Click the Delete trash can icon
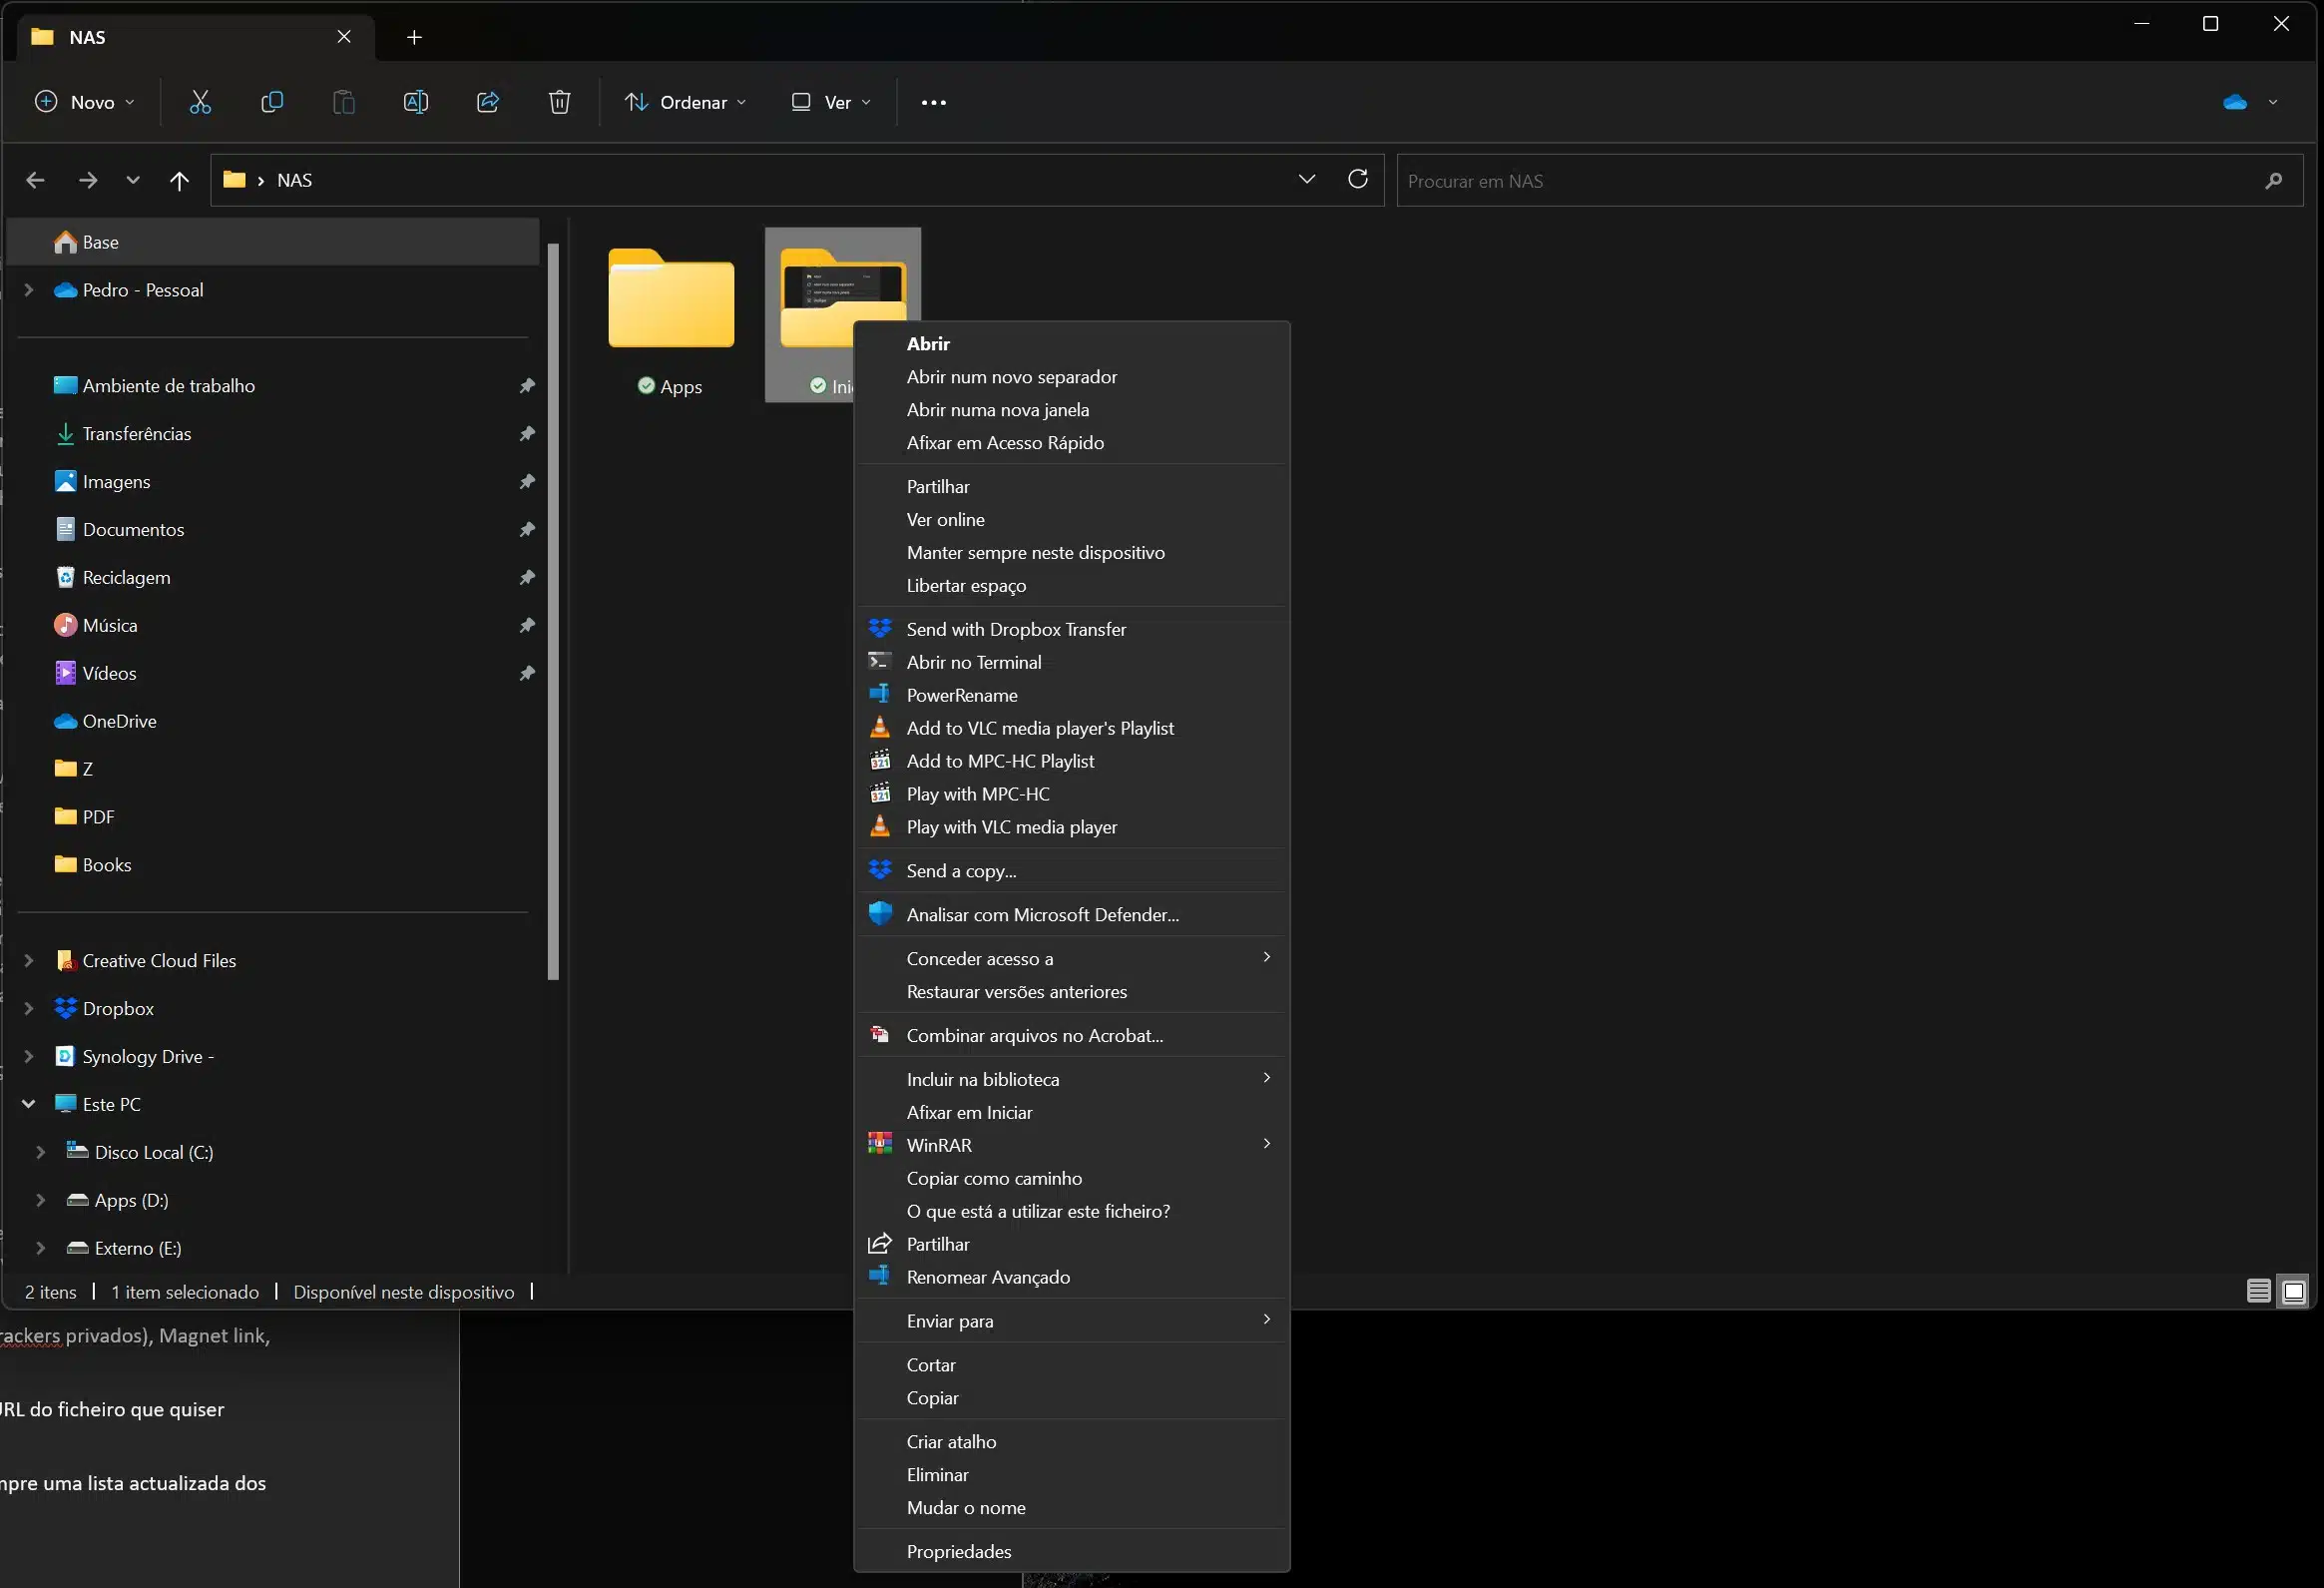The image size is (2324, 1588). click(560, 102)
